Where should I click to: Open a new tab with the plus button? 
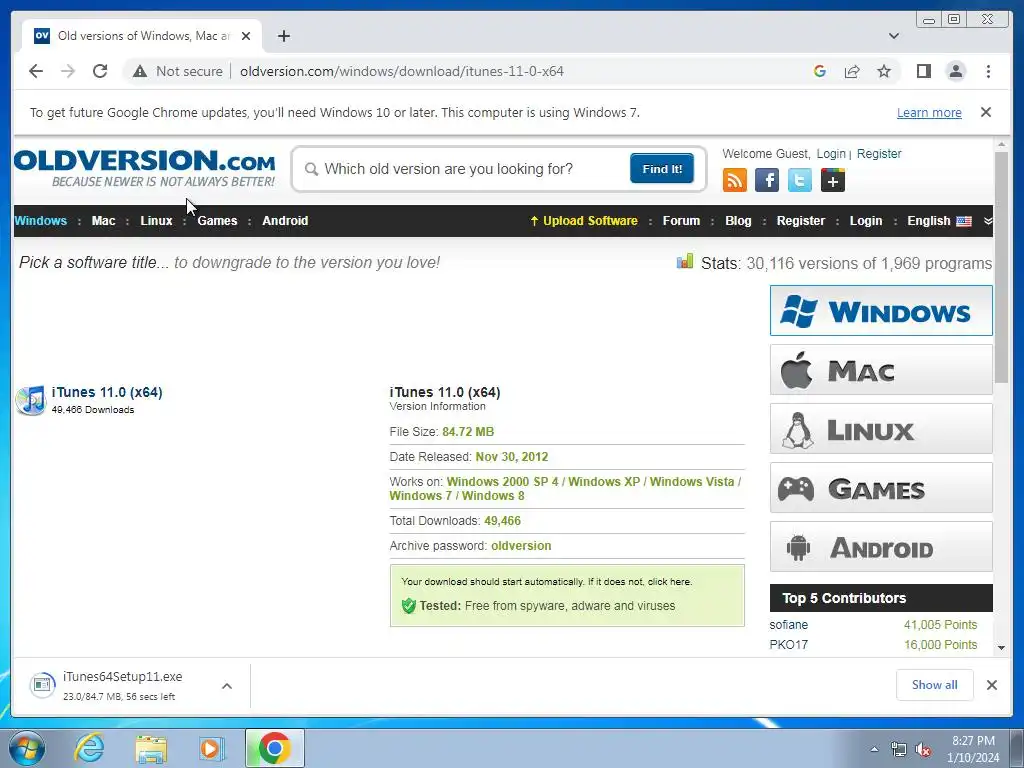[283, 36]
